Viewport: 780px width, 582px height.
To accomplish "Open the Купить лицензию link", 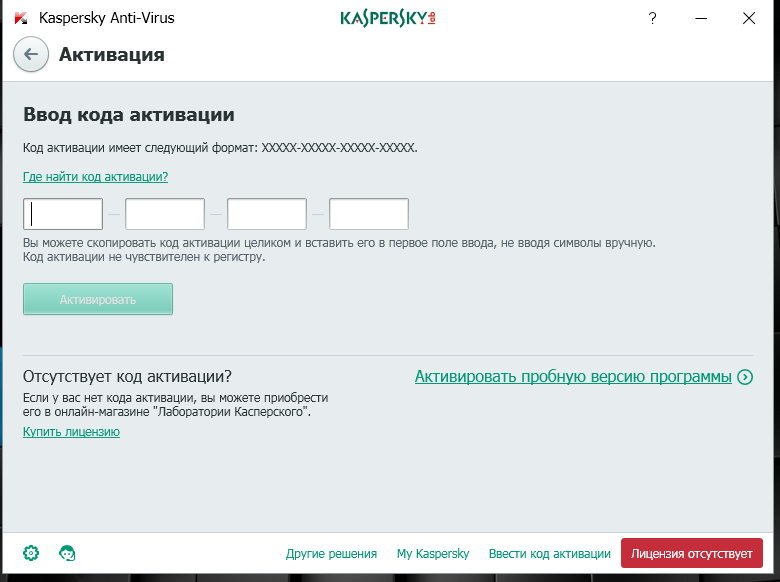I will pyautogui.click(x=71, y=432).
